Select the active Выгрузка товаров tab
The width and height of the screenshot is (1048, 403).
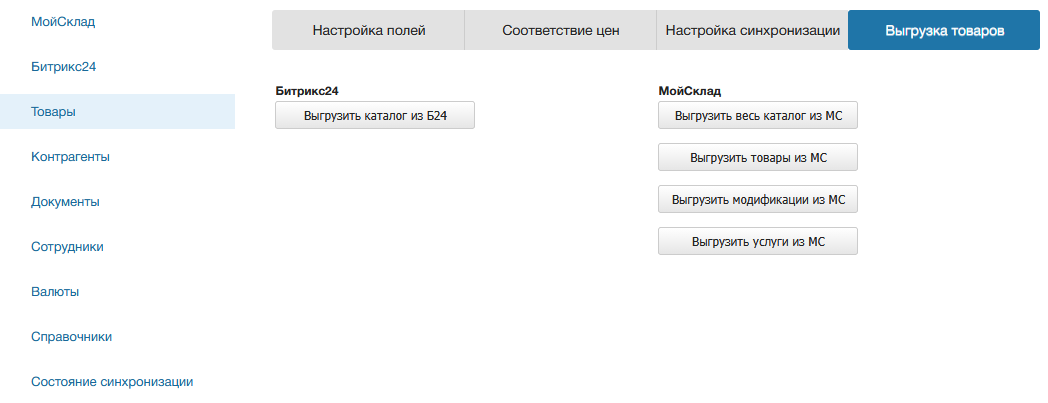click(x=944, y=31)
